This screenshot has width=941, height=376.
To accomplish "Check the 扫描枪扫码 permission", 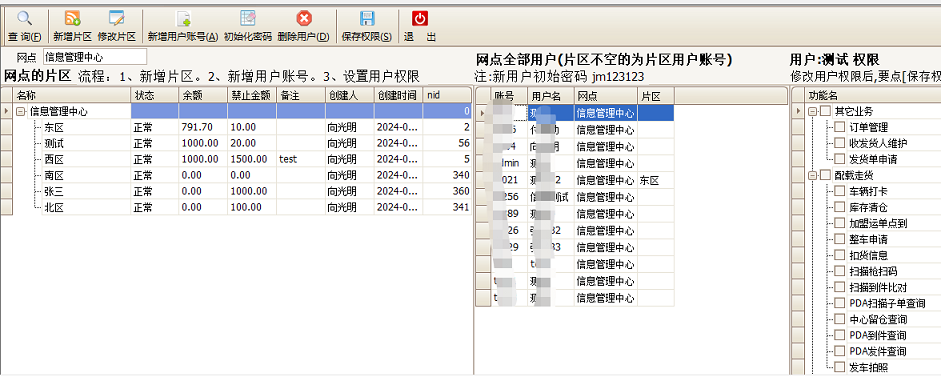I will 839,271.
